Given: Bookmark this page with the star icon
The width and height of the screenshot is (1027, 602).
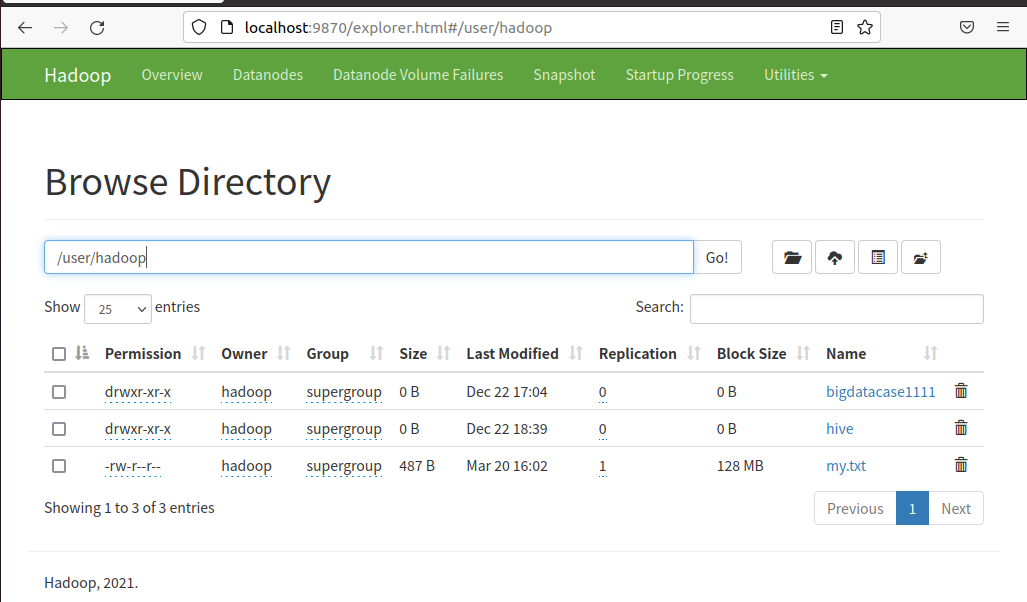Looking at the screenshot, I should point(865,28).
